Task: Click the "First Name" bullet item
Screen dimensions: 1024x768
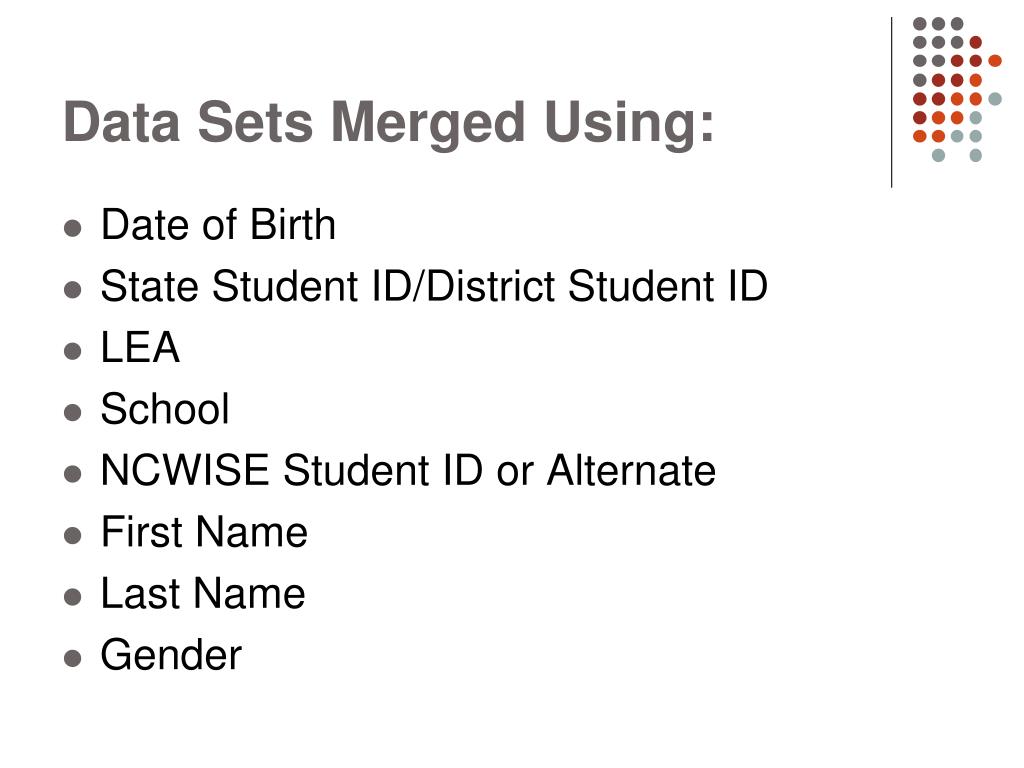Action: (204, 532)
